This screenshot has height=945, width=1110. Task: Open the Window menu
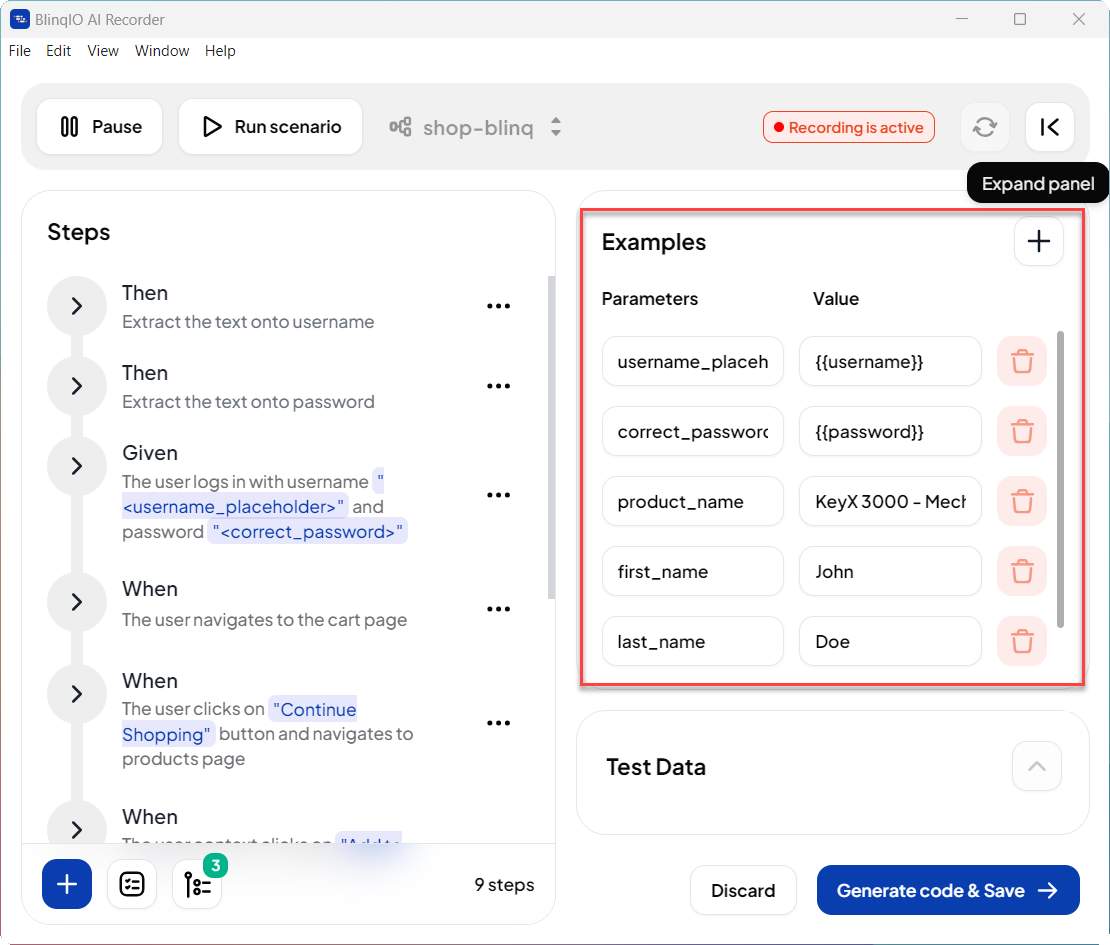tap(162, 51)
